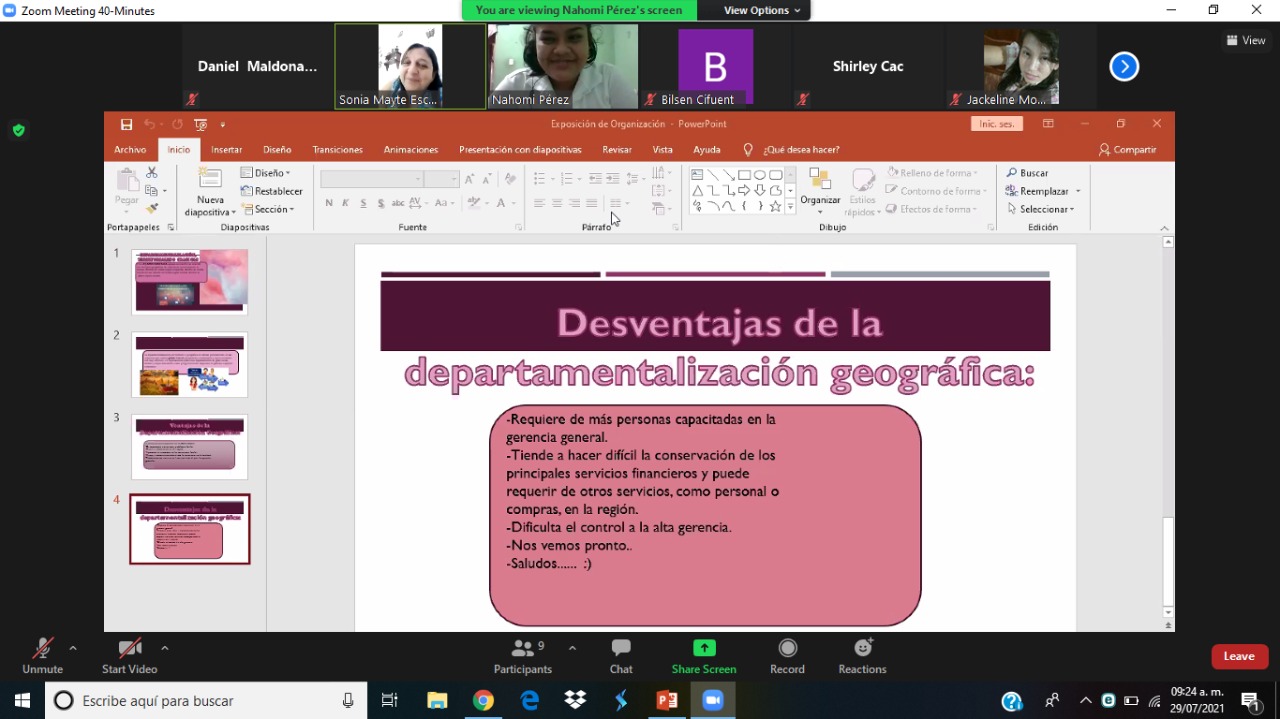Unmute the microphone
The height and width of the screenshot is (719, 1280).
click(42, 655)
